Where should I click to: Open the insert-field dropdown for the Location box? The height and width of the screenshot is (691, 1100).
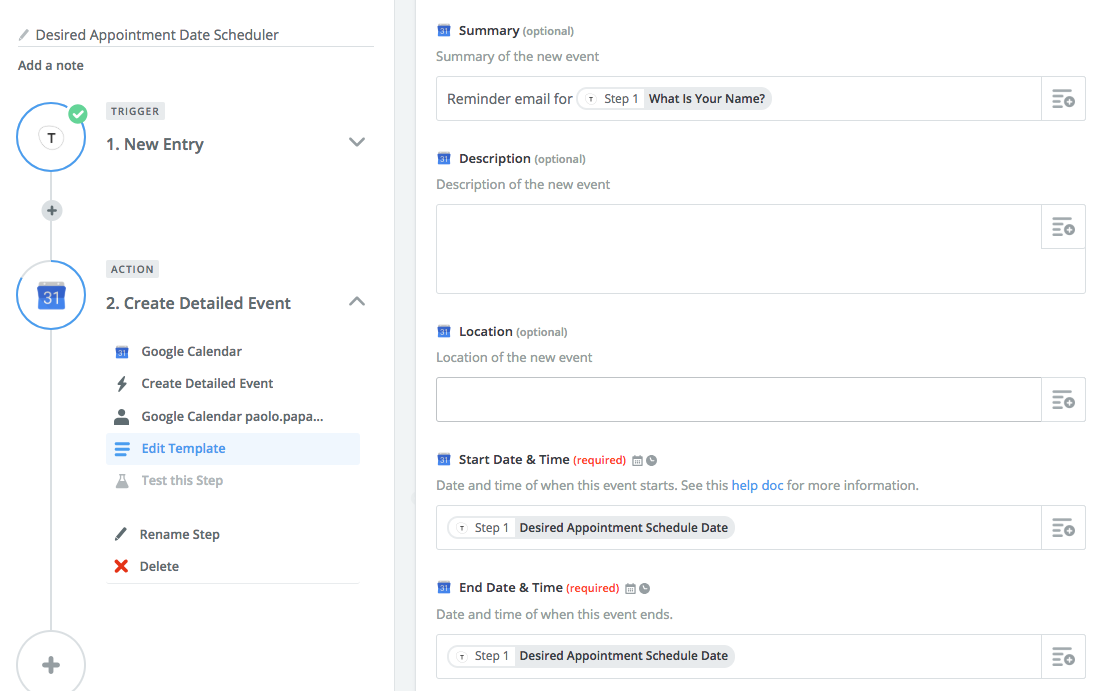tap(1063, 399)
